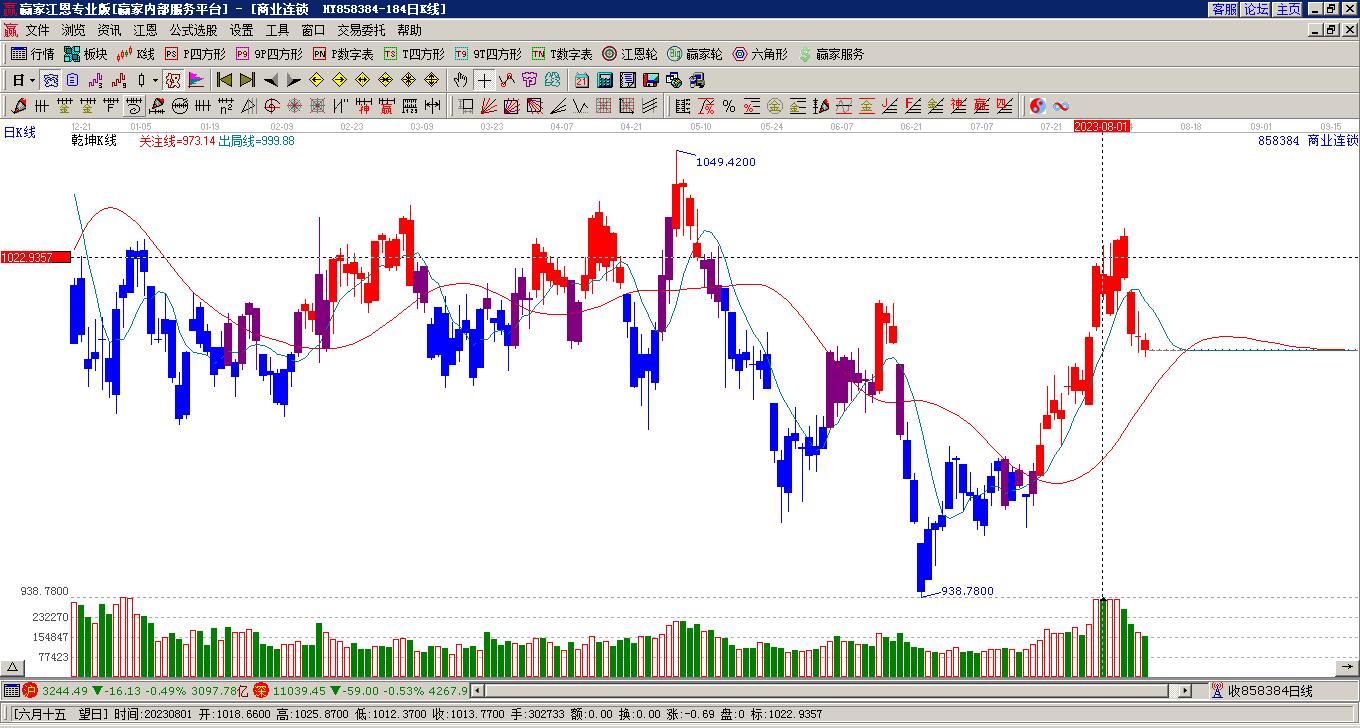This screenshot has height=728, width=1360.
Task: Click the 论坛 forum button
Action: click(1256, 9)
